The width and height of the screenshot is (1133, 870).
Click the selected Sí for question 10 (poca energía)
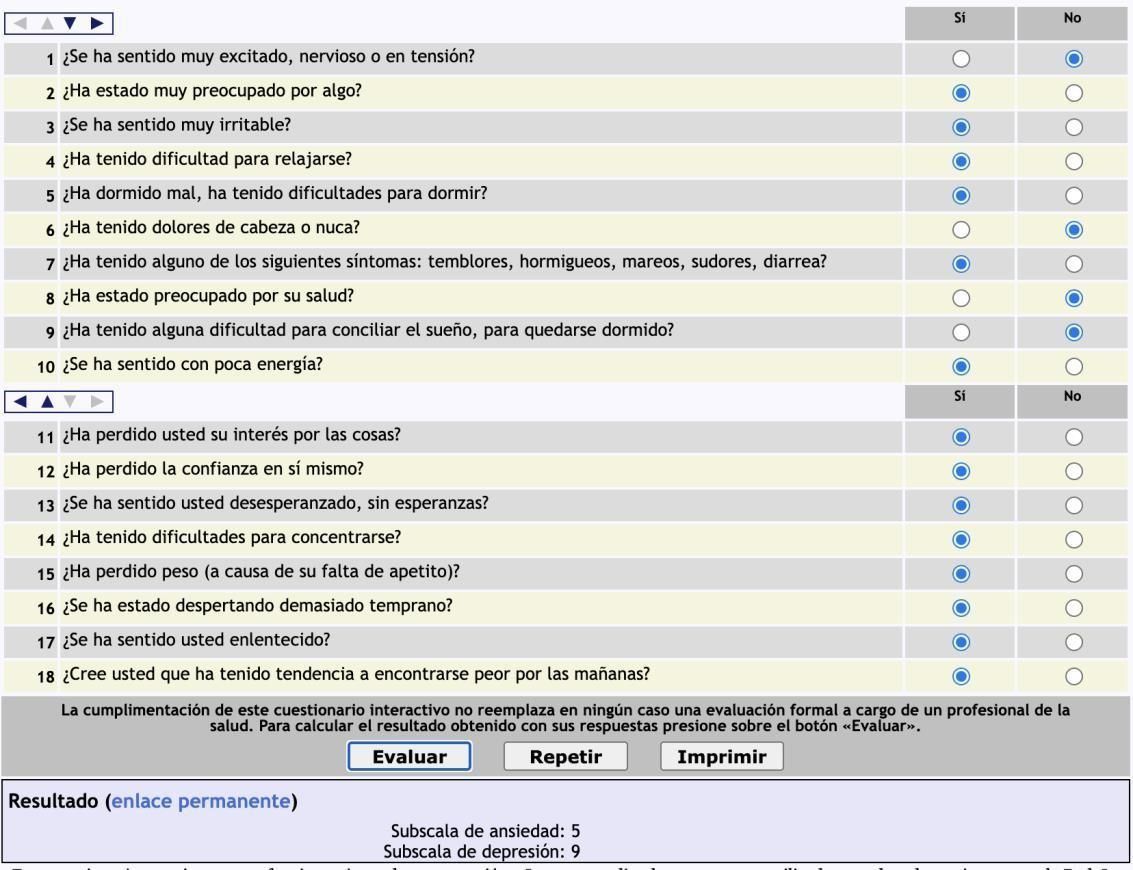point(960,366)
